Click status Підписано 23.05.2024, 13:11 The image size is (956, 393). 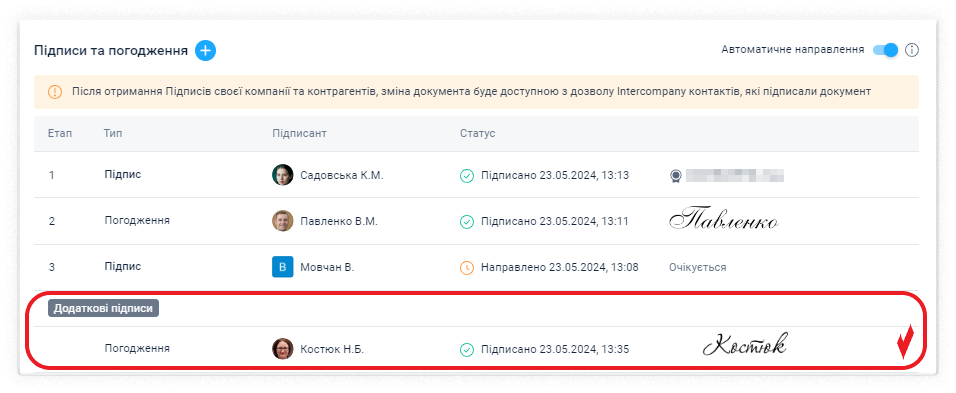555,221
